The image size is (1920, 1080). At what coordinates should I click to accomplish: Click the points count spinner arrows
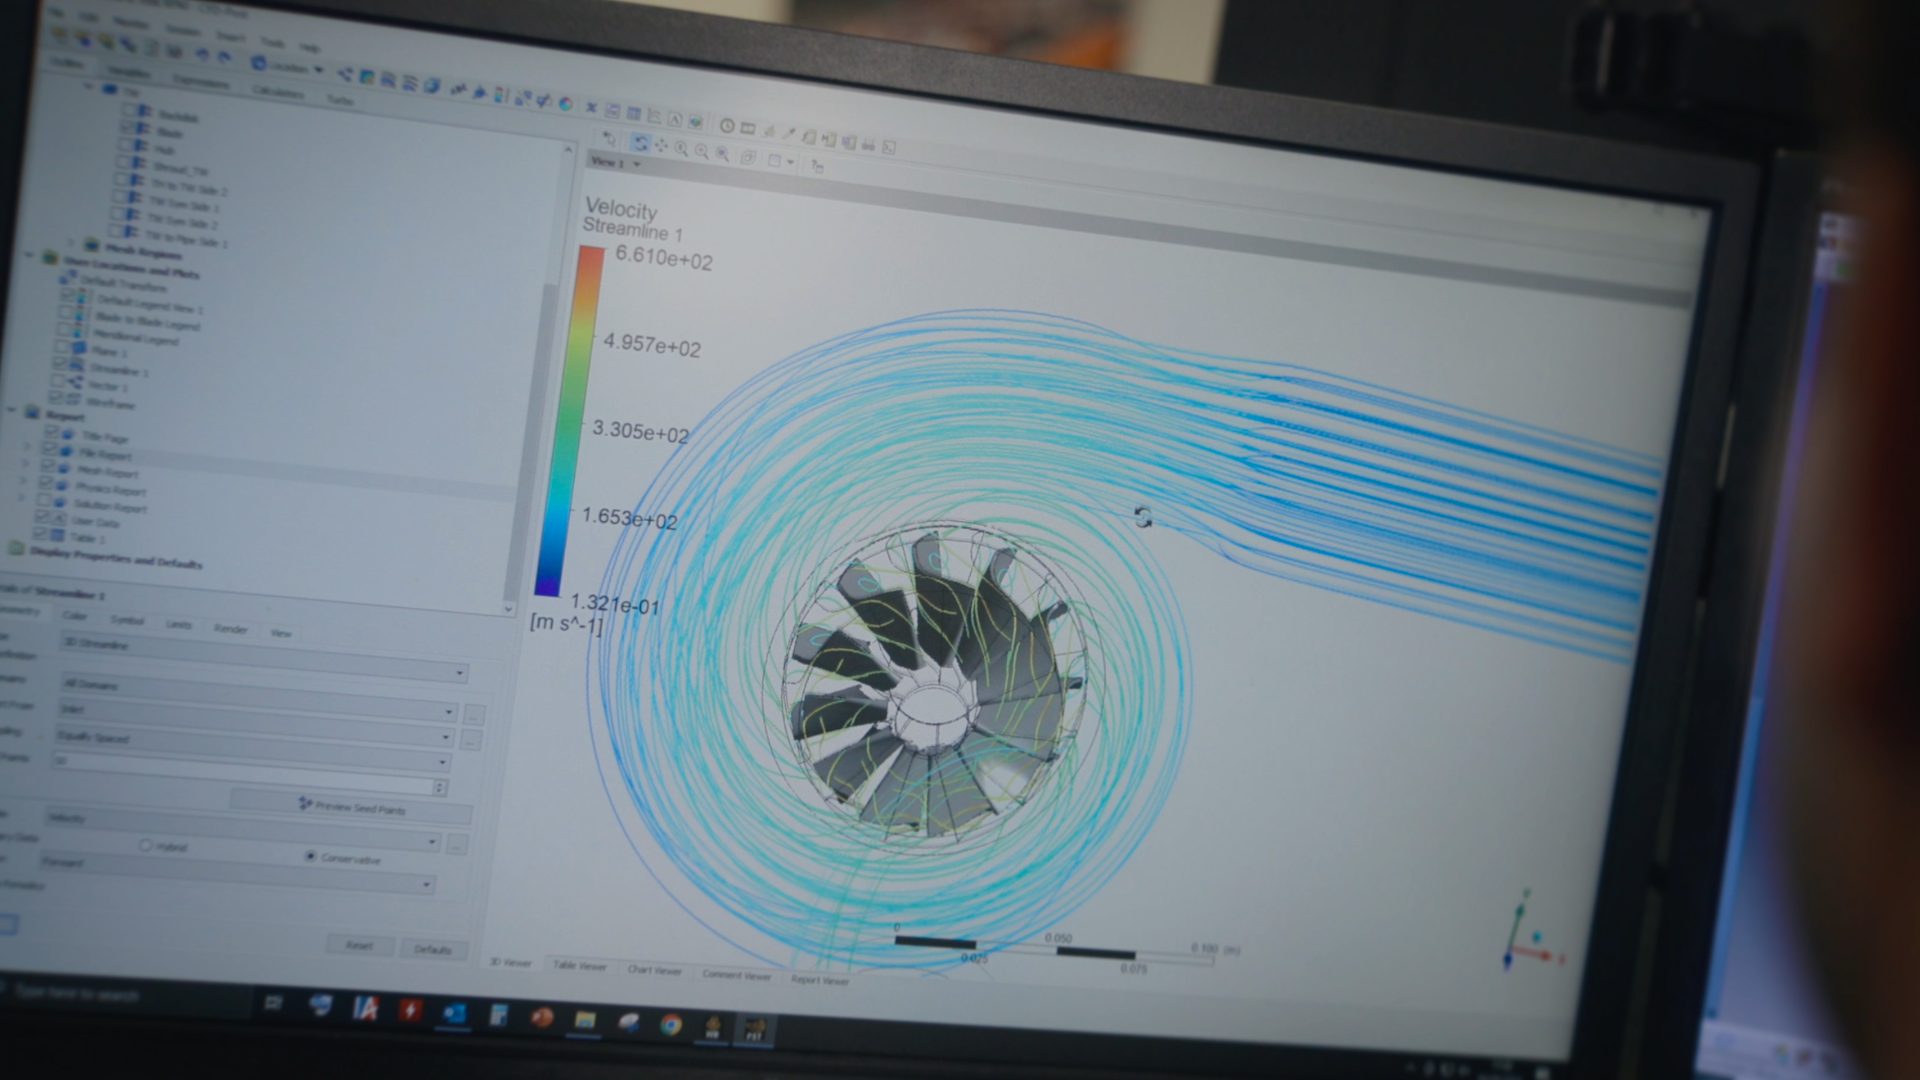tap(439, 787)
